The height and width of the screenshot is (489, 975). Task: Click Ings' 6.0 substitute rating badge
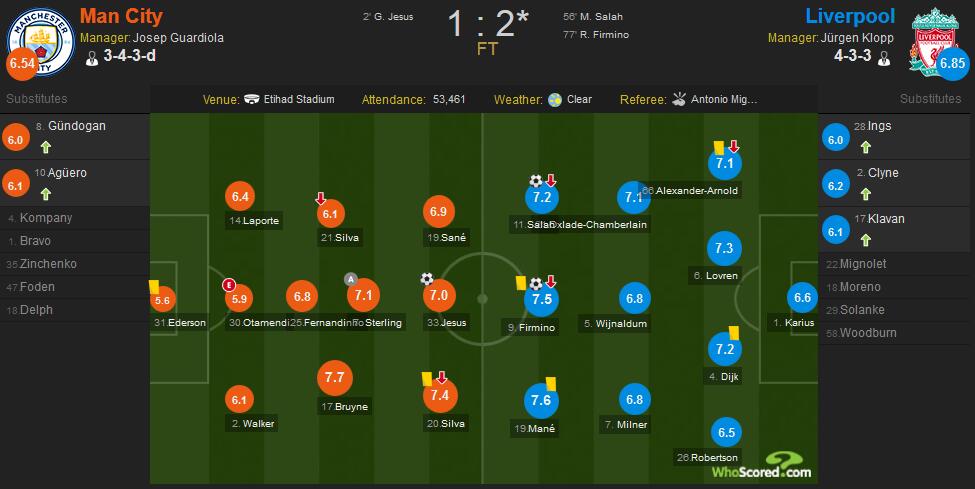[836, 139]
